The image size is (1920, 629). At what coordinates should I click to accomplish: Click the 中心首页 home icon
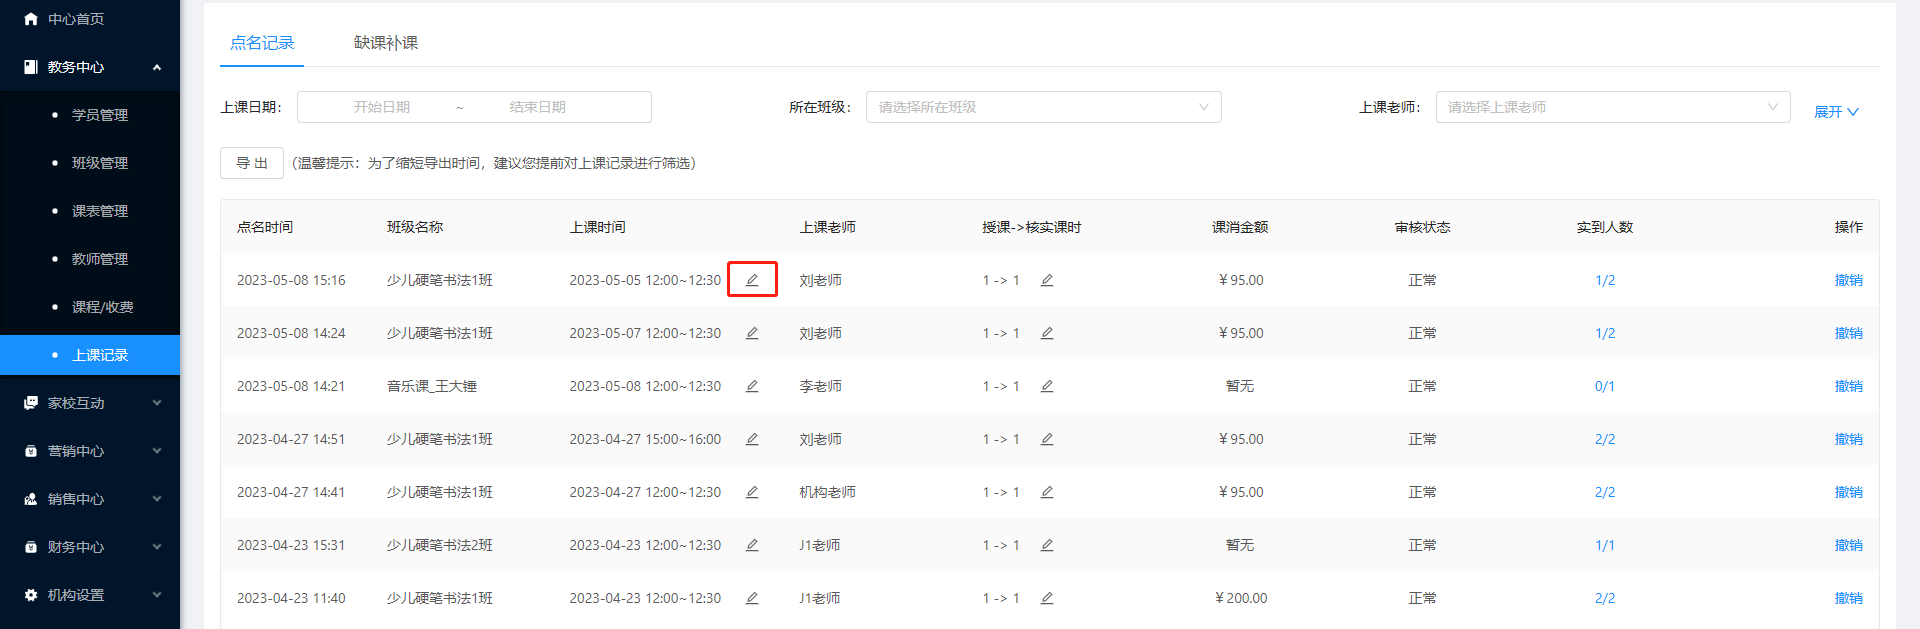coord(31,19)
